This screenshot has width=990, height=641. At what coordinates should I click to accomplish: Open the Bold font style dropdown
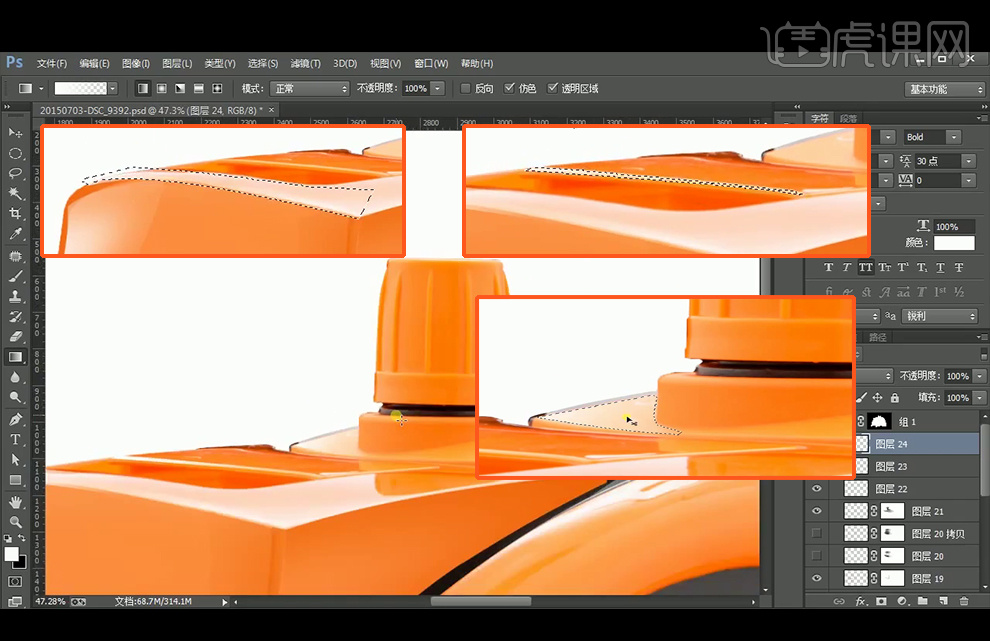tap(931, 137)
